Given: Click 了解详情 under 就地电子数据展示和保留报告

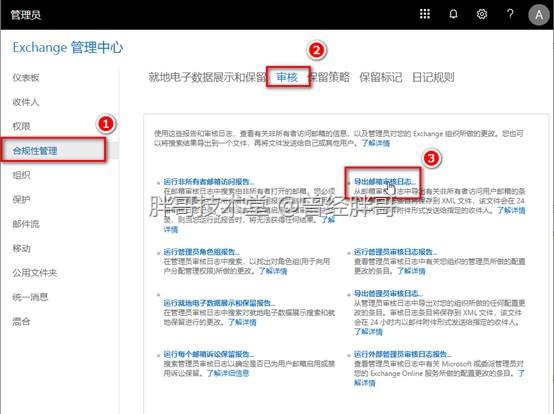Looking at the screenshot, I should pos(242,322).
